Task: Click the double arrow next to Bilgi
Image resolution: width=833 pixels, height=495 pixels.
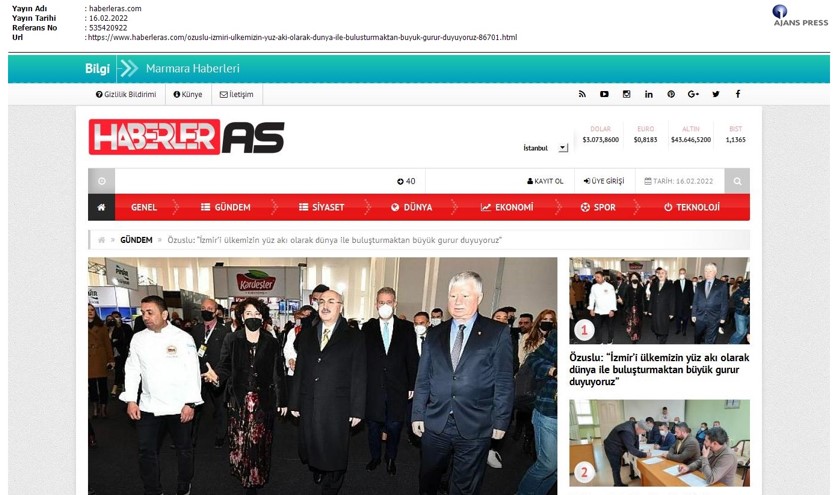Action: (129, 68)
